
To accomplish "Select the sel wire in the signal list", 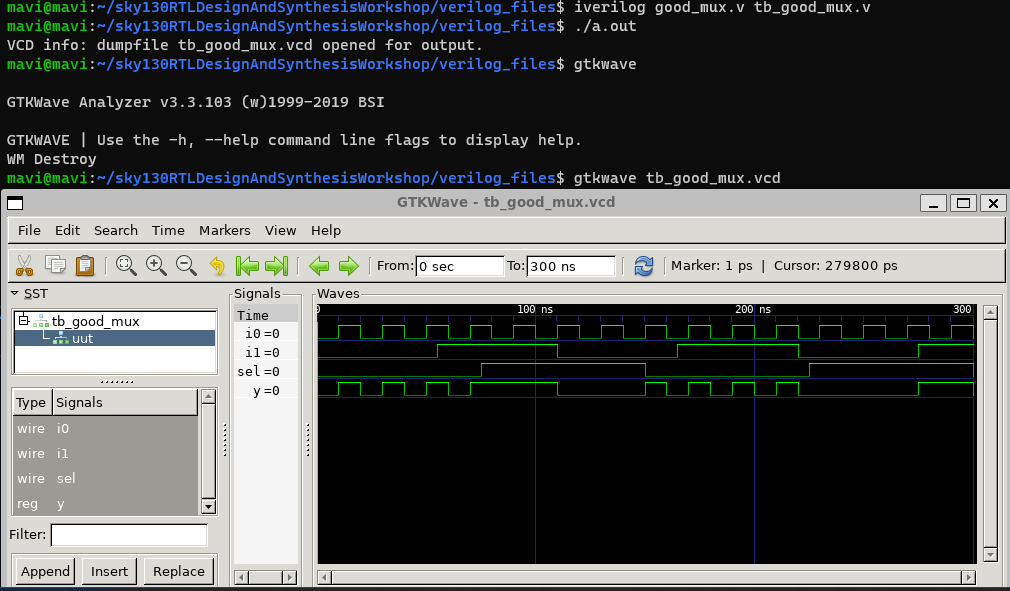I will point(65,478).
